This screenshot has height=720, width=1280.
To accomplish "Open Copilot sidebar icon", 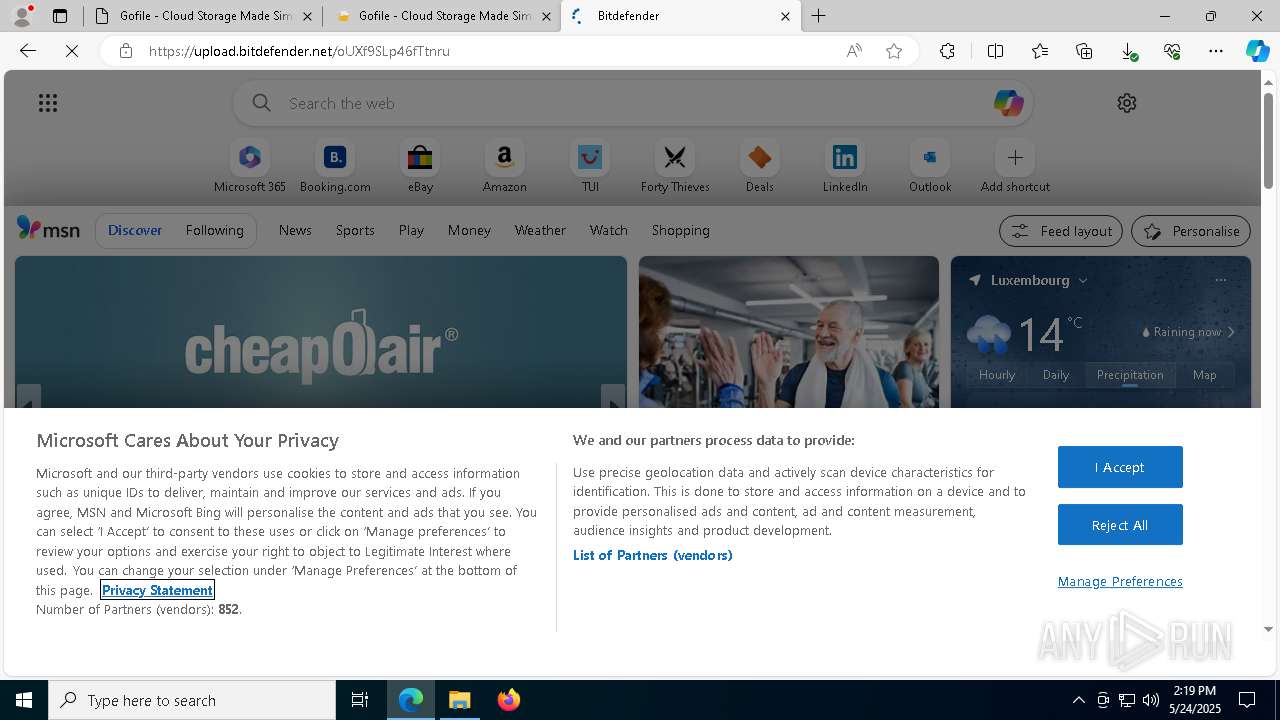I will point(1257,51).
